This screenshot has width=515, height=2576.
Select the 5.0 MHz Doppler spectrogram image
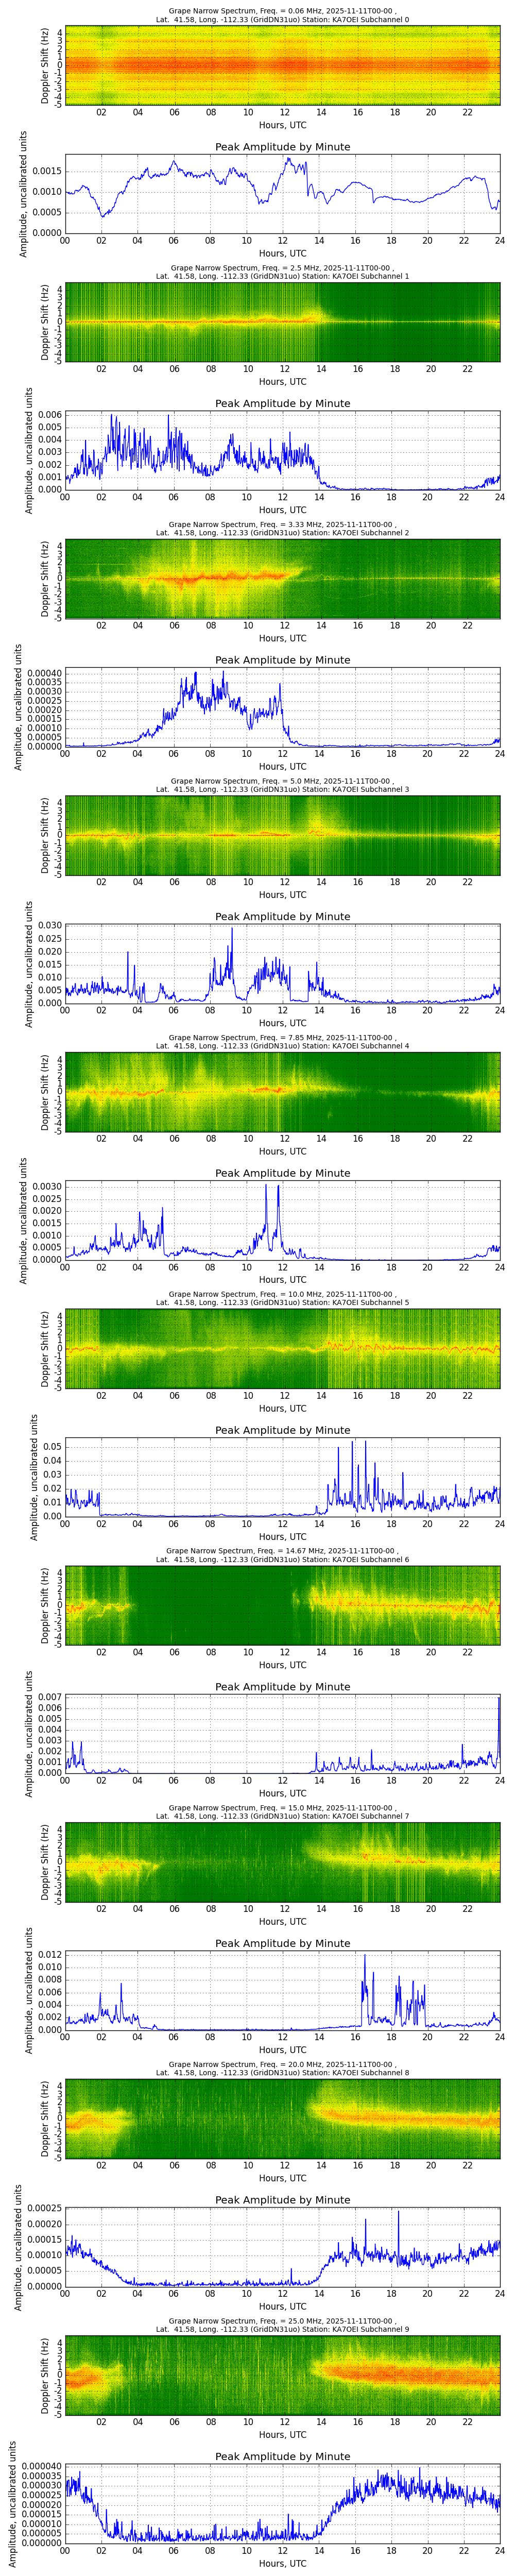282,836
